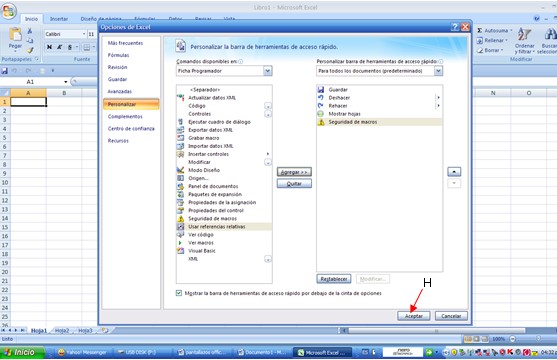
Task: Select Origen... command icon
Action: click(180, 178)
